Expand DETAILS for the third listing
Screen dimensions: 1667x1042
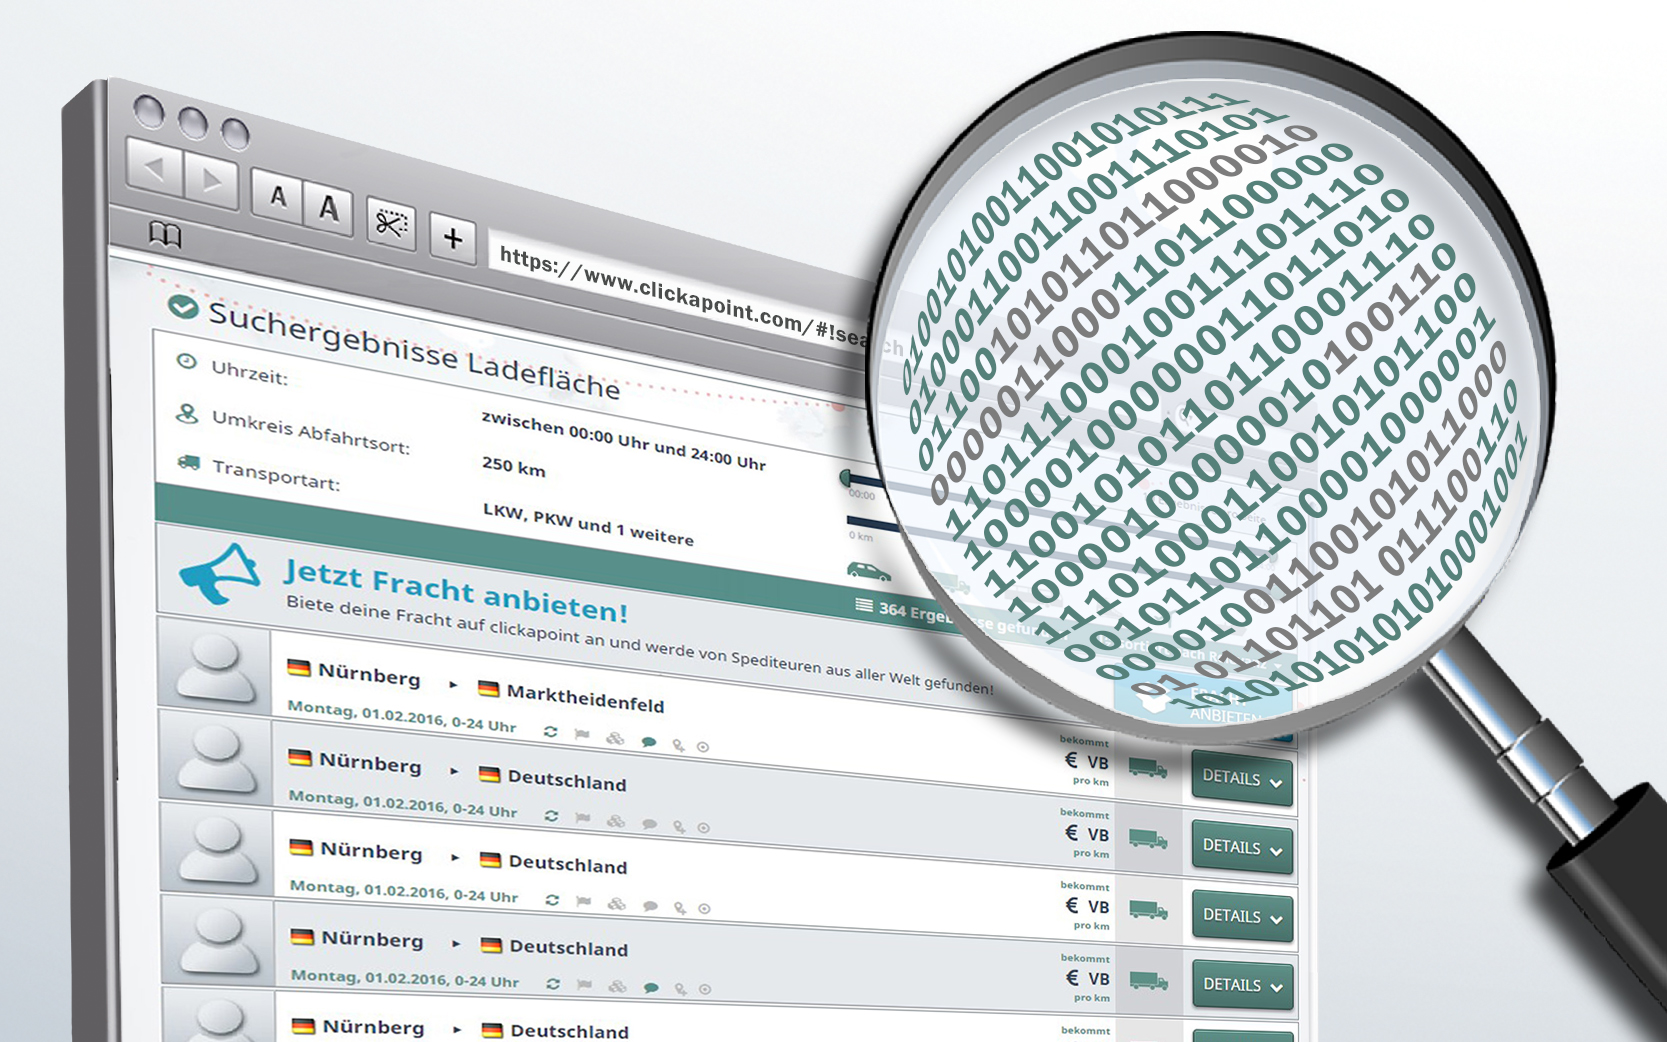coord(1241,916)
